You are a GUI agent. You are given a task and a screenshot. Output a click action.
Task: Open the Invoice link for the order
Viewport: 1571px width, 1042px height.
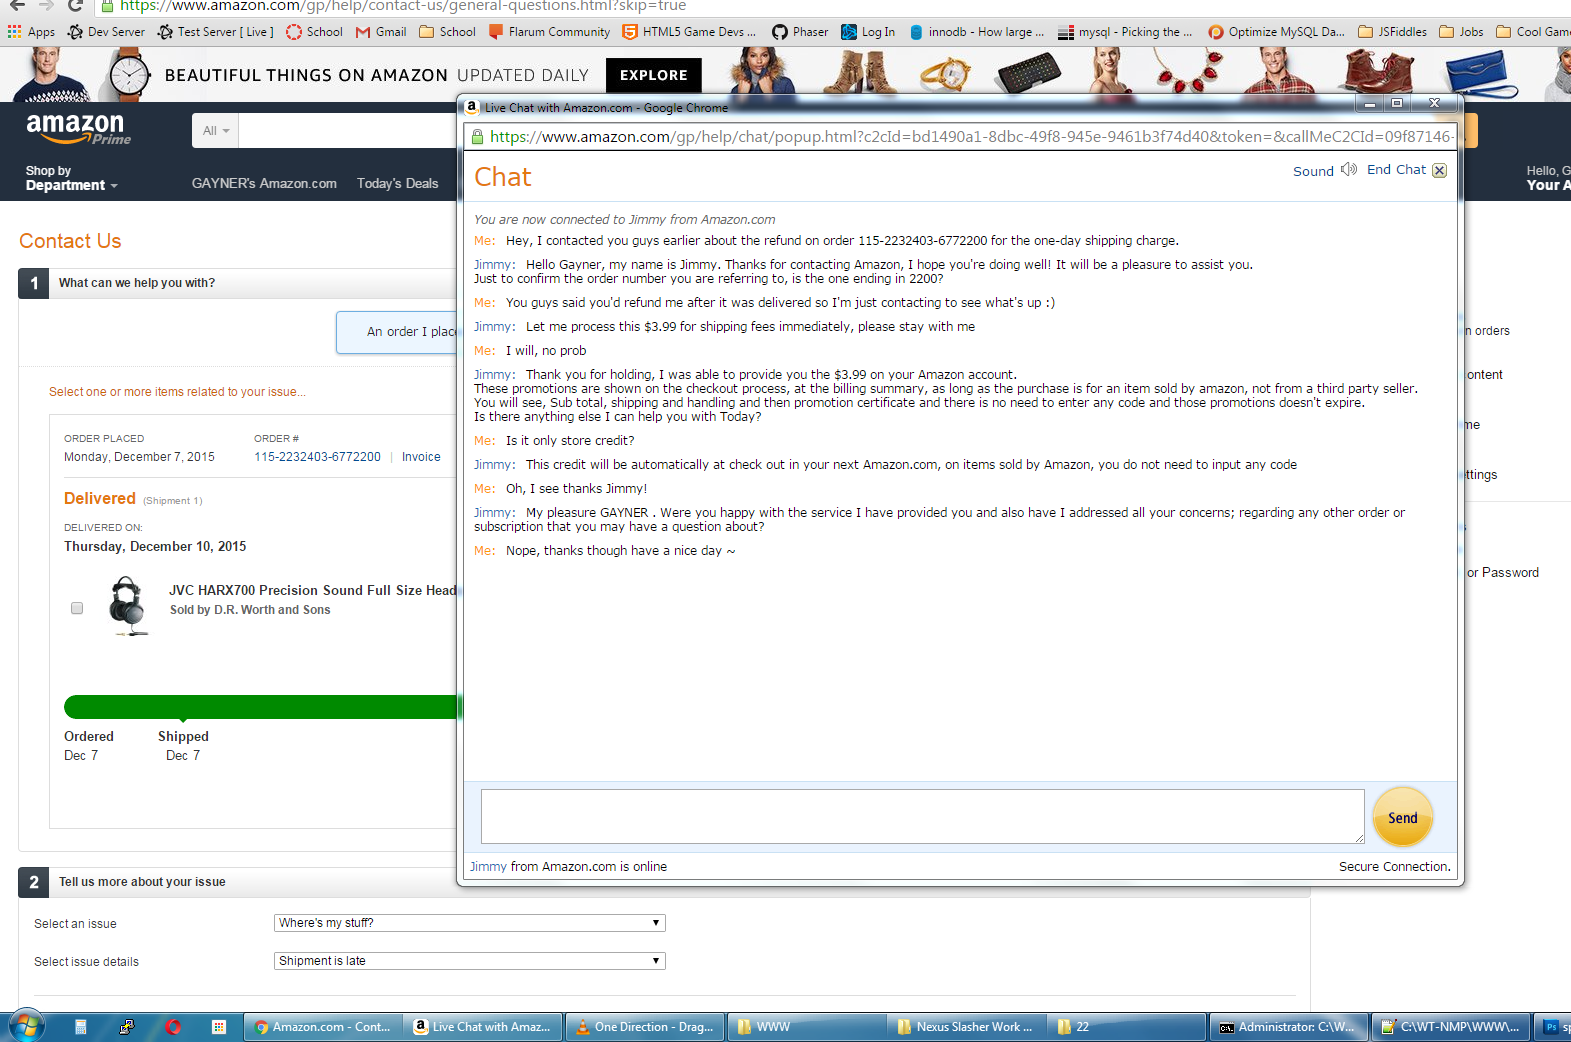(421, 457)
